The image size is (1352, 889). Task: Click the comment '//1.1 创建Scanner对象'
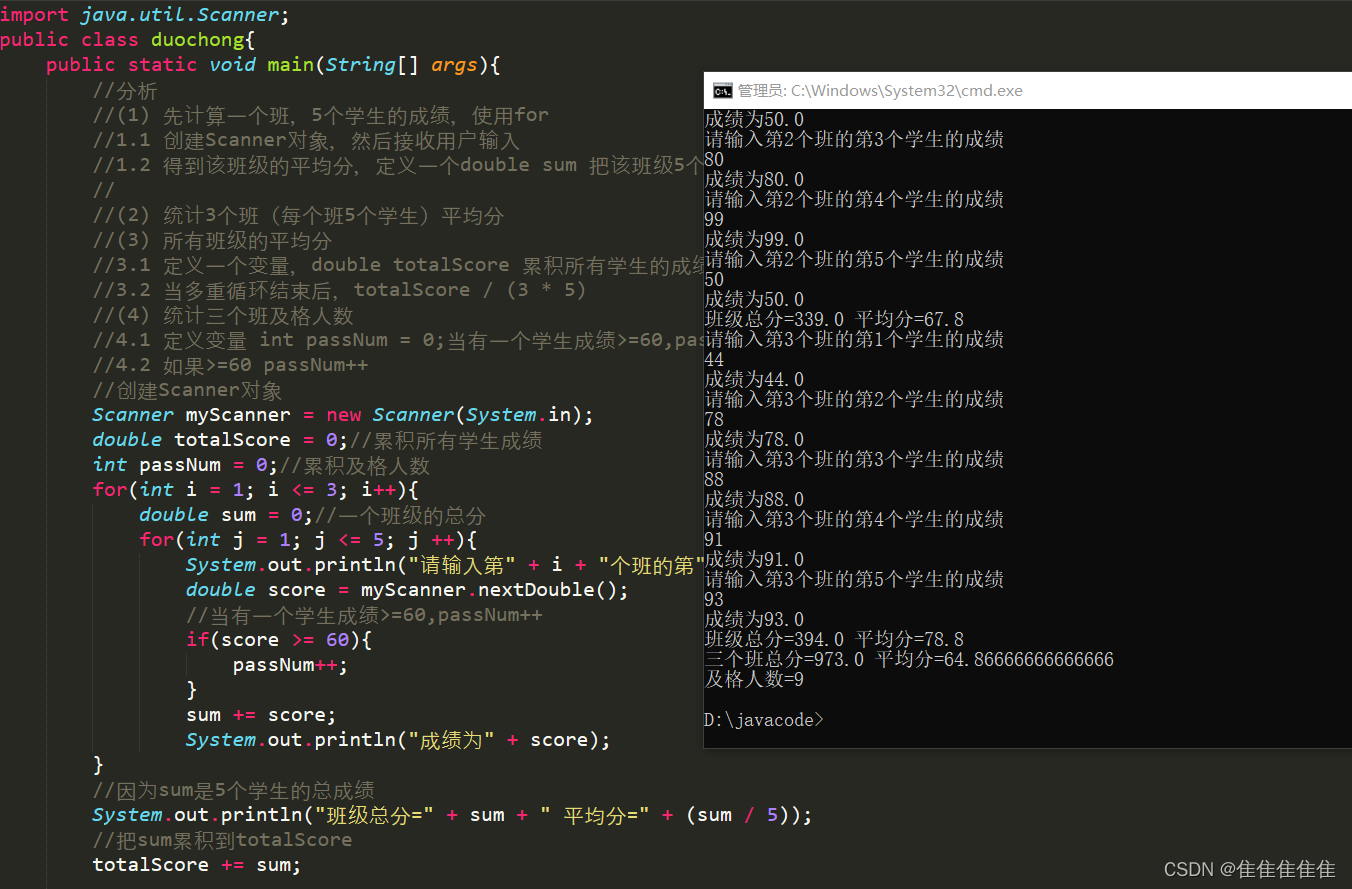tap(306, 140)
